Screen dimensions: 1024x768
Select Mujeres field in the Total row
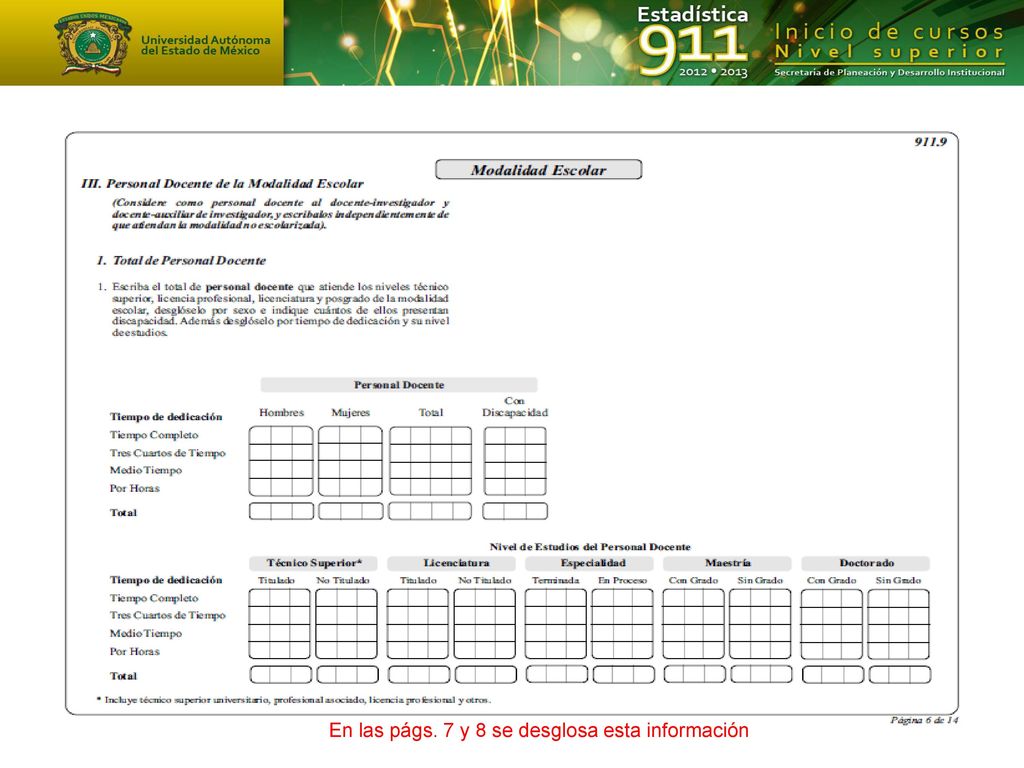tap(351, 511)
